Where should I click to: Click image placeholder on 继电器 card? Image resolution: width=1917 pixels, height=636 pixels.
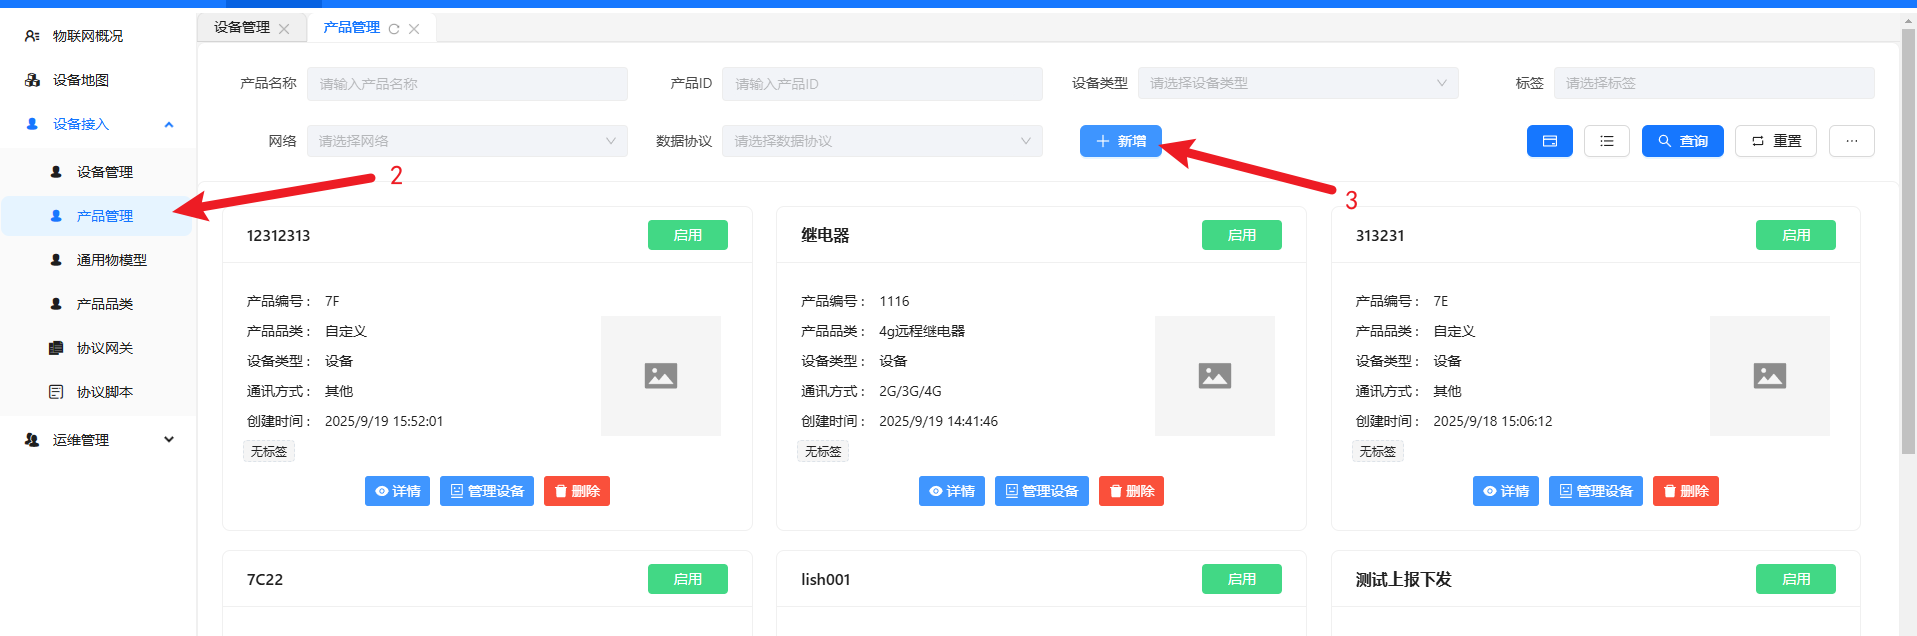[1214, 376]
